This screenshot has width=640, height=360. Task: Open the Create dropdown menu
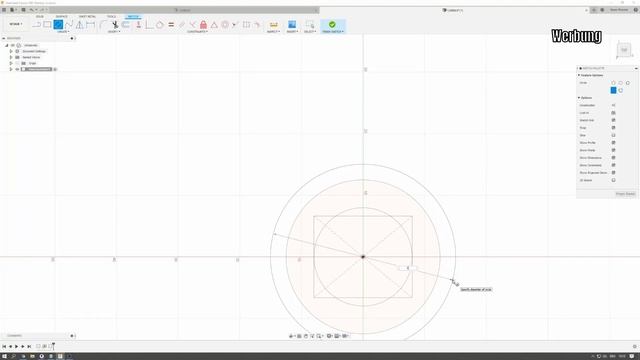(x=63, y=31)
